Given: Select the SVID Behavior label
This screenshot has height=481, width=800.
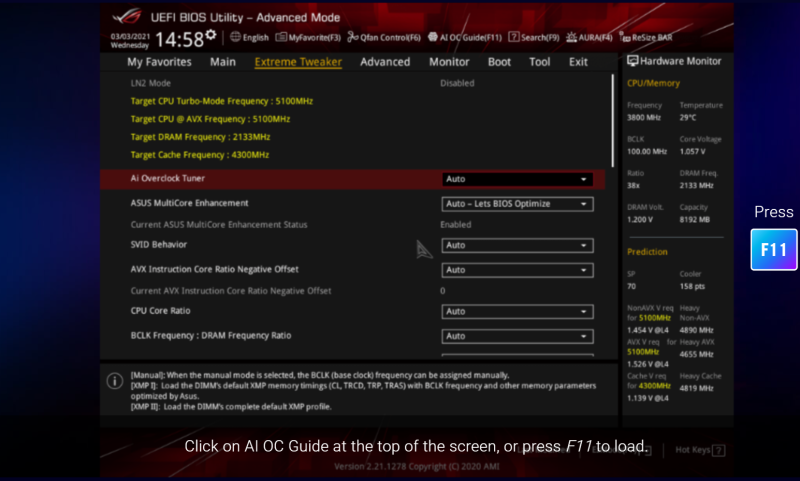Looking at the screenshot, I should (159, 244).
